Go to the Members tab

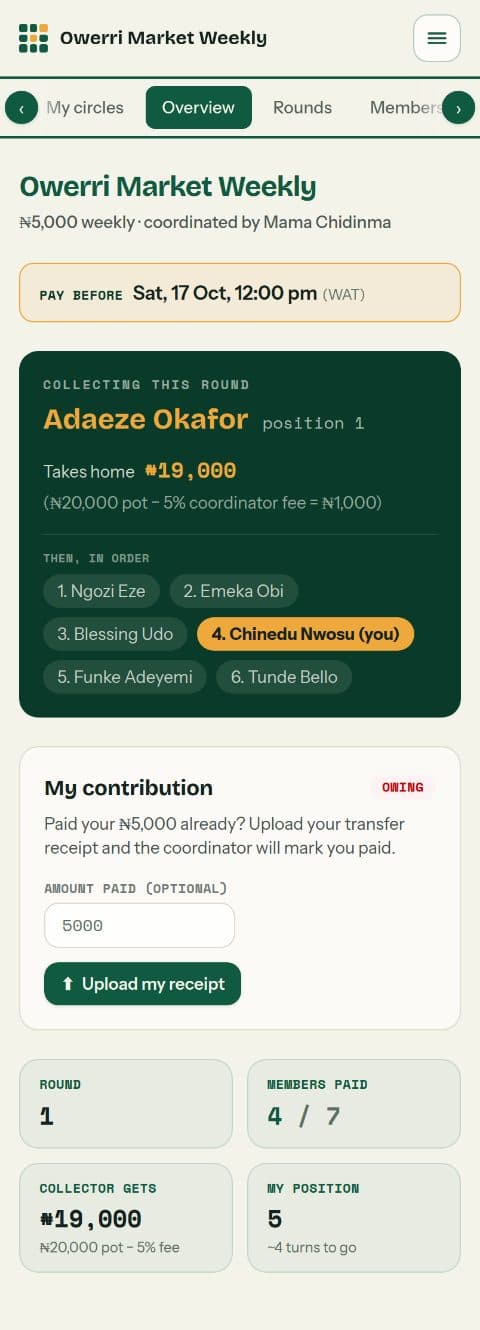click(x=403, y=107)
